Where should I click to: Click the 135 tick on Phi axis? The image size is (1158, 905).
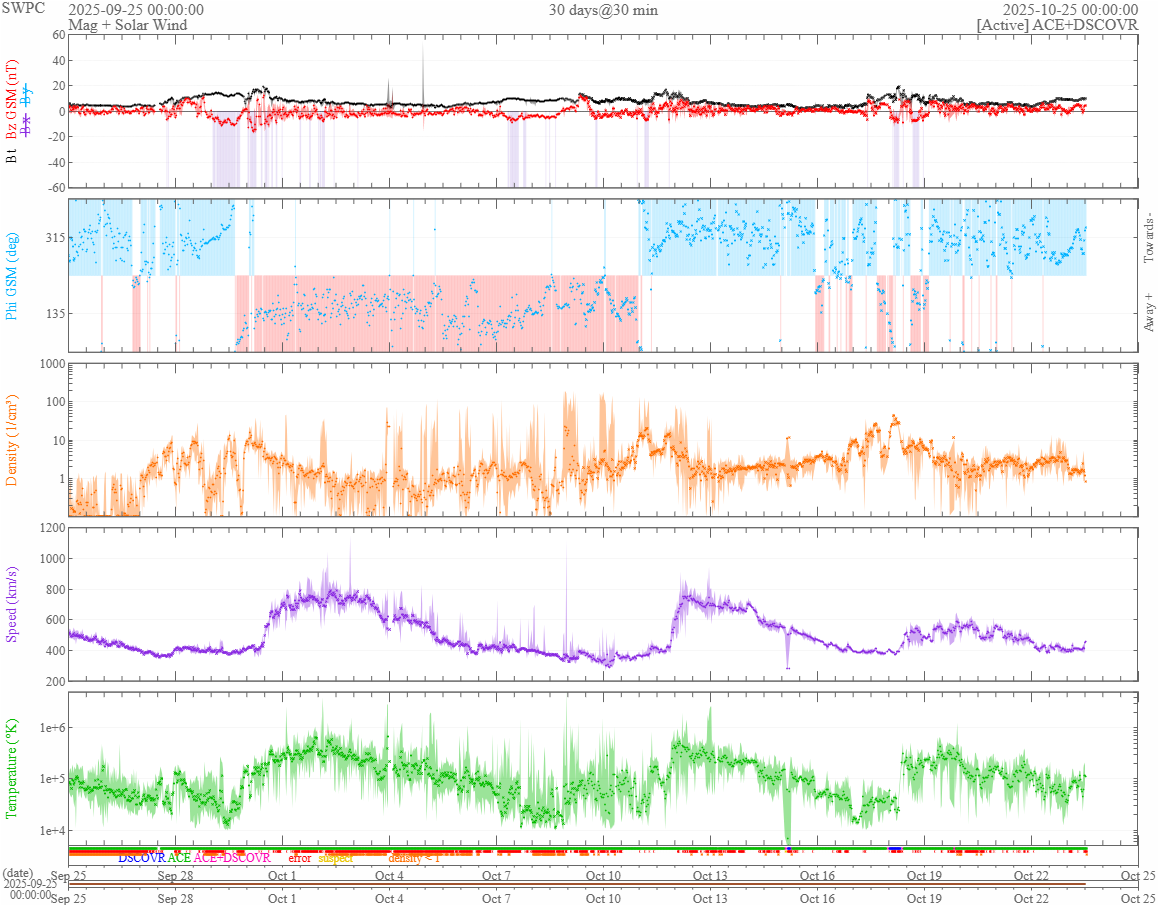[x=55, y=313]
